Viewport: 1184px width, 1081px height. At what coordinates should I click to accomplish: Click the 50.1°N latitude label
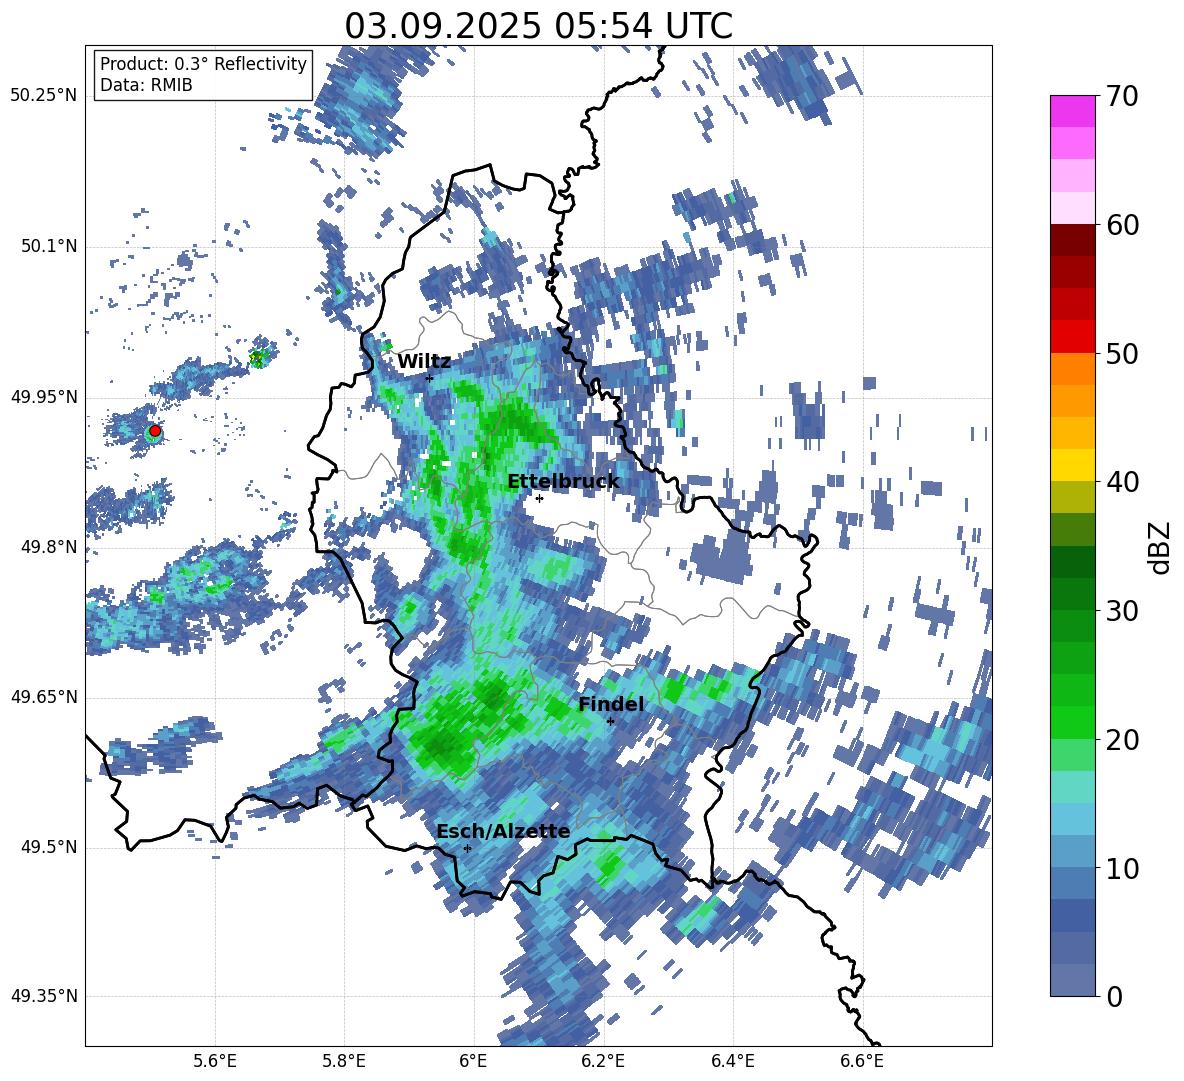tap(48, 247)
